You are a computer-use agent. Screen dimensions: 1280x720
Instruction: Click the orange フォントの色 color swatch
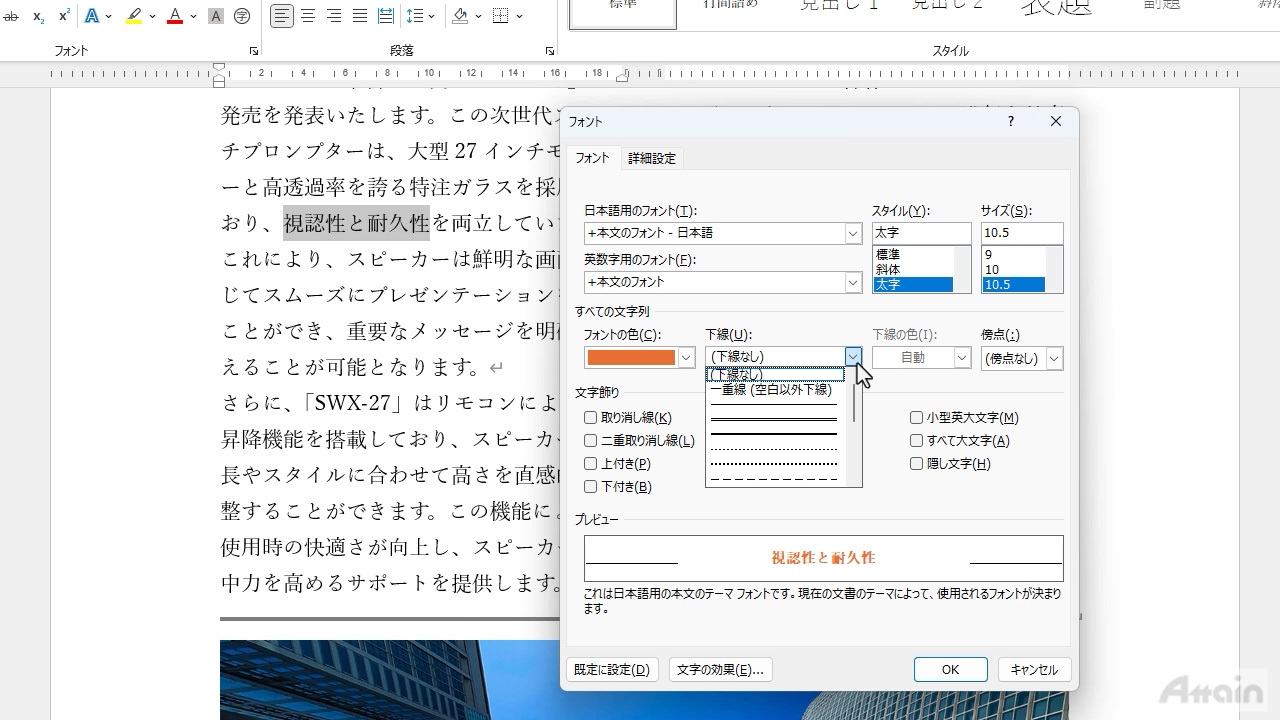[x=630, y=358]
